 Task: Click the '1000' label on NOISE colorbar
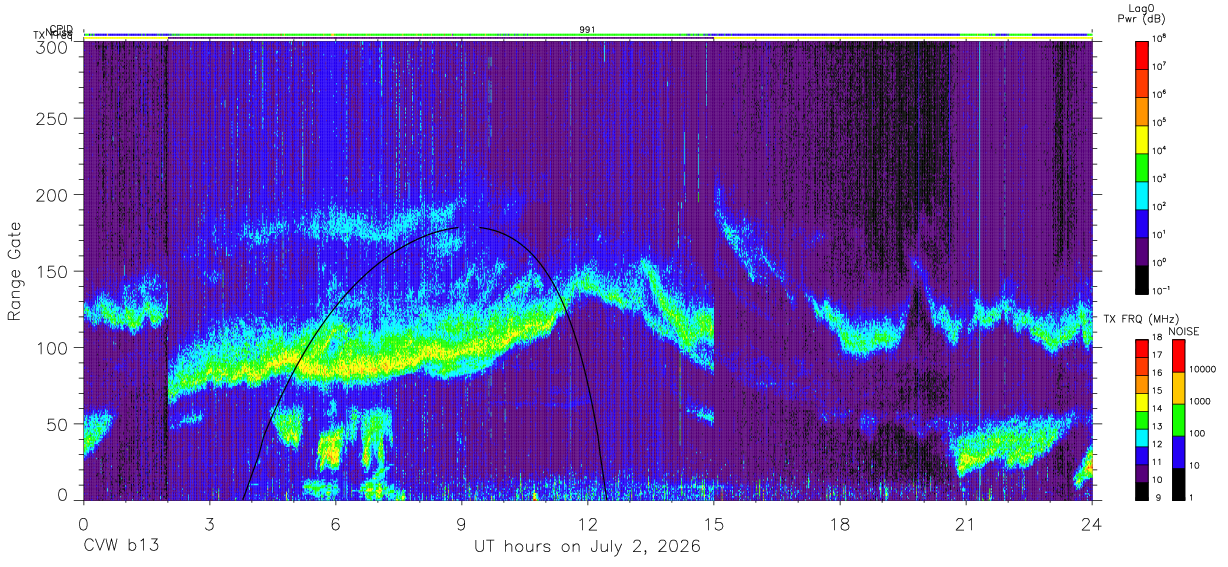pos(1199,403)
